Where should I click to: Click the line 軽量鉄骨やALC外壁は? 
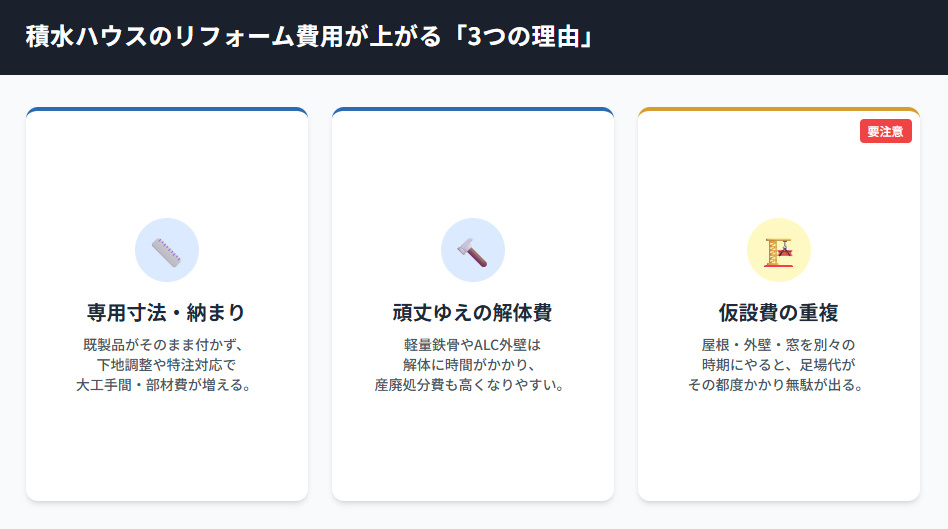472,345
